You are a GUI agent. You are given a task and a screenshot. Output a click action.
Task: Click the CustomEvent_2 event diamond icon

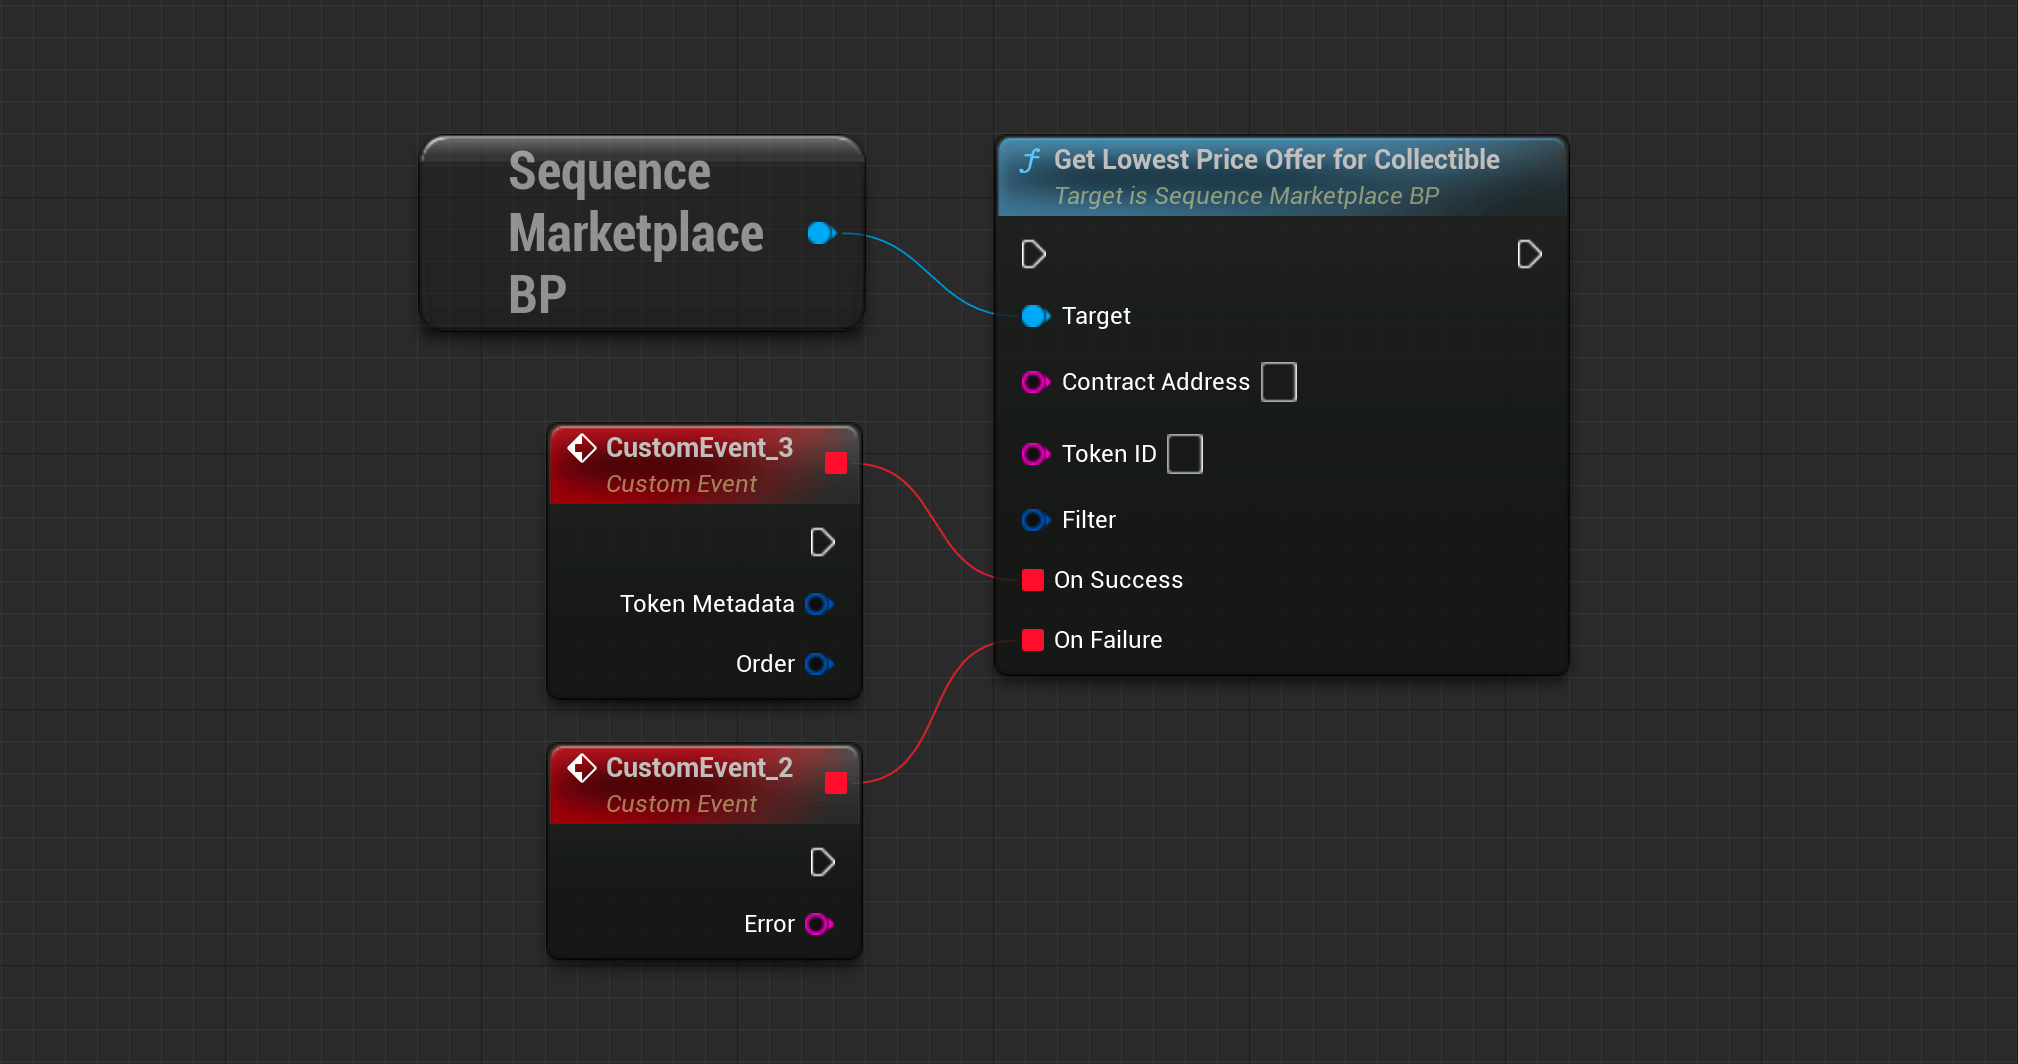[582, 768]
